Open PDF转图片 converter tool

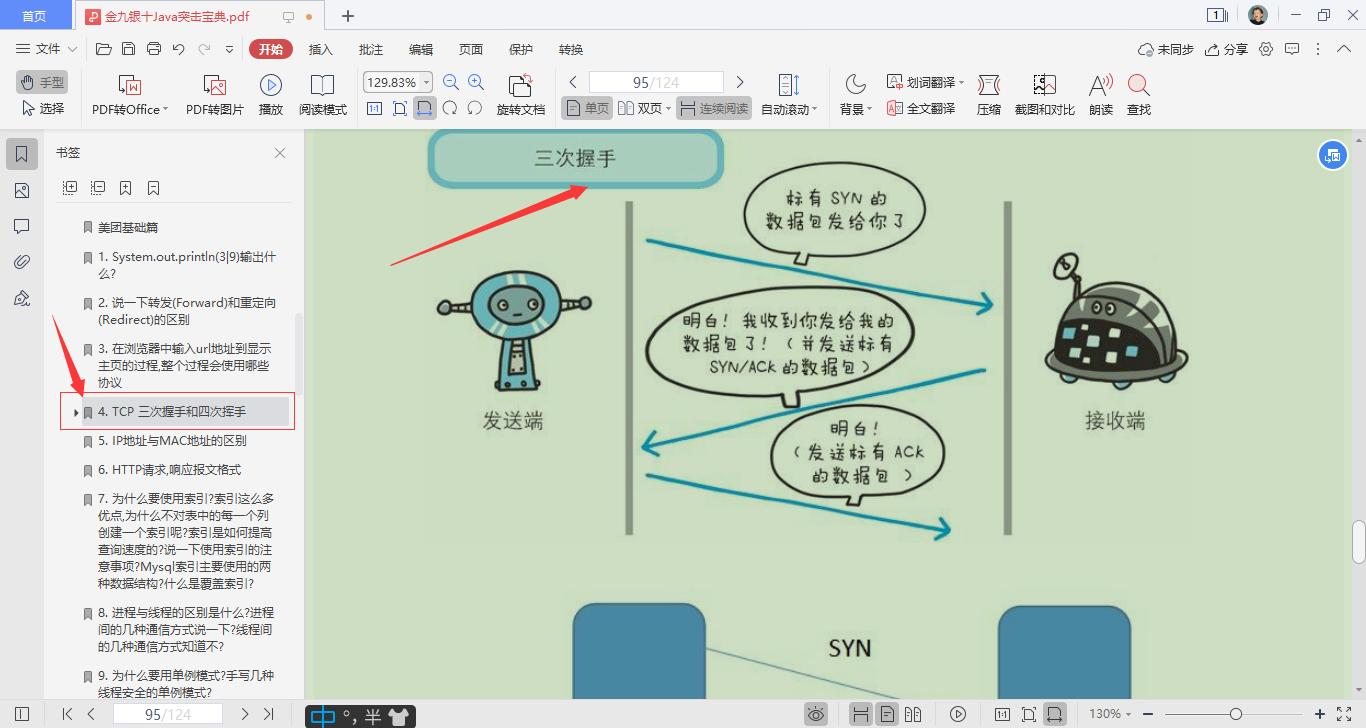coord(214,95)
